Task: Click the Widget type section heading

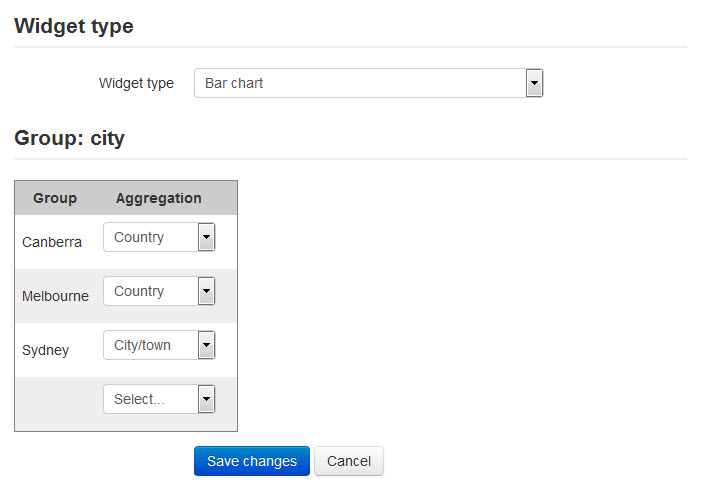Action: (74, 26)
